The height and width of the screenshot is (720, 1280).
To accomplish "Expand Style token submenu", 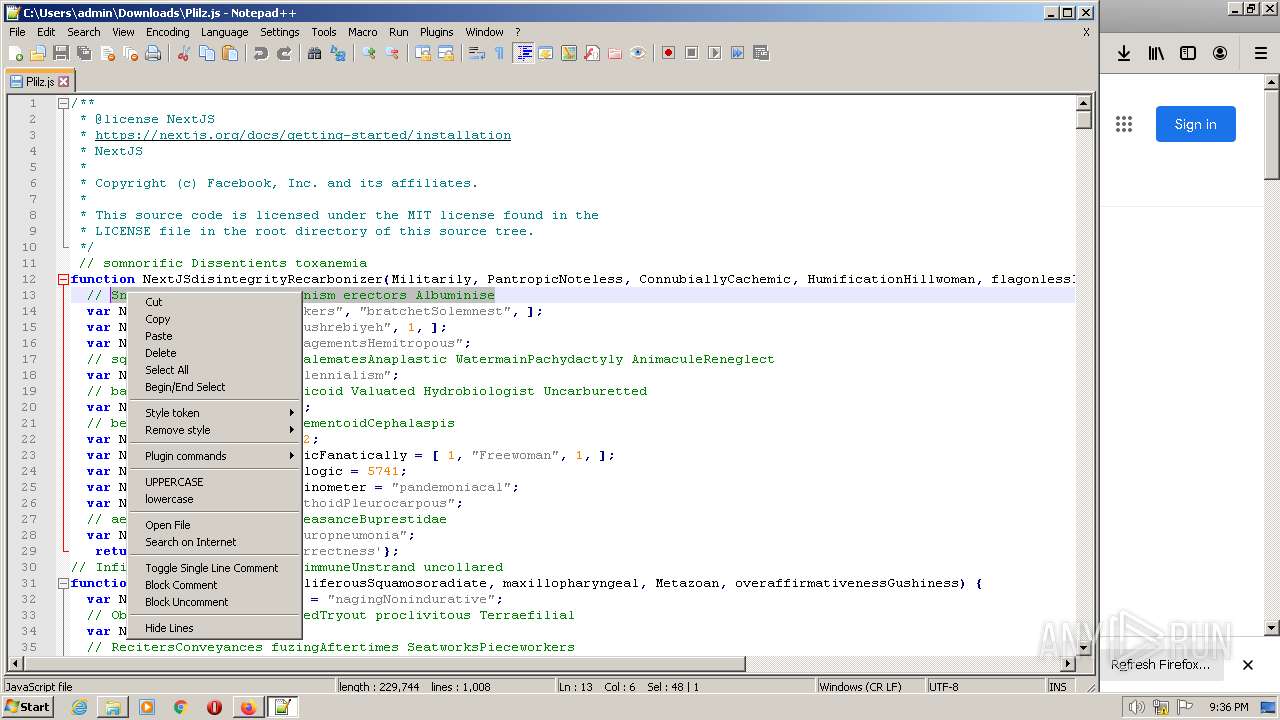I will [x=215, y=413].
